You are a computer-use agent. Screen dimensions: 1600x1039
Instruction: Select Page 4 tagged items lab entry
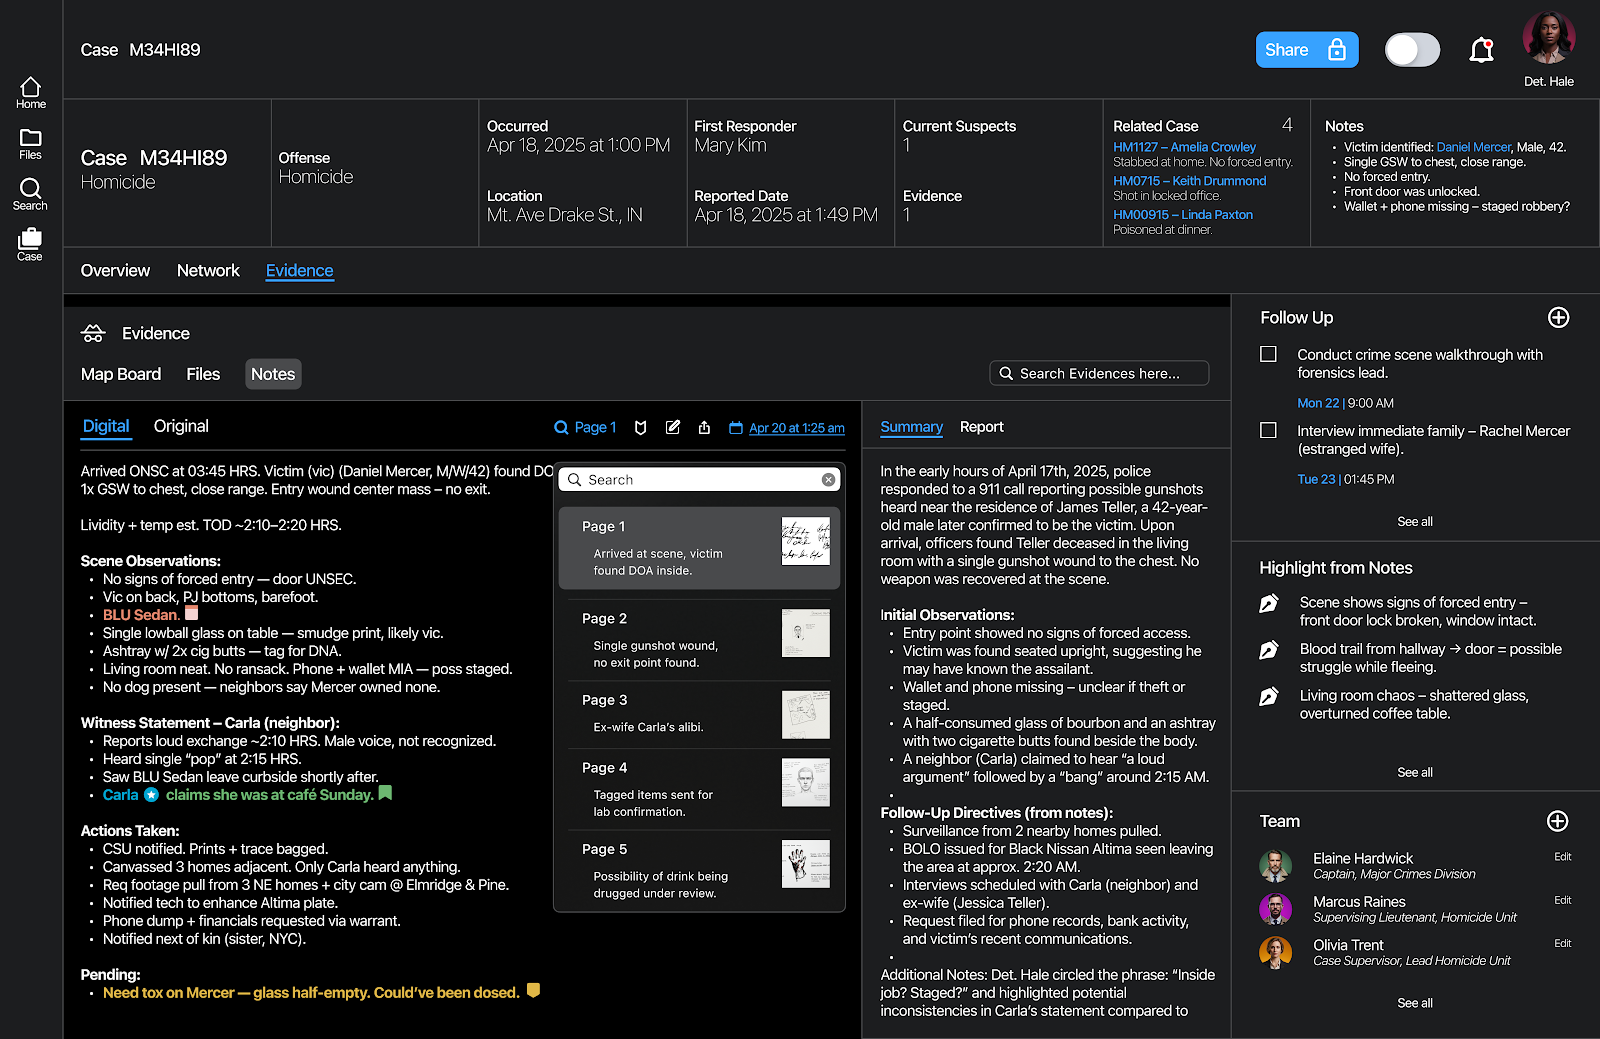point(699,789)
